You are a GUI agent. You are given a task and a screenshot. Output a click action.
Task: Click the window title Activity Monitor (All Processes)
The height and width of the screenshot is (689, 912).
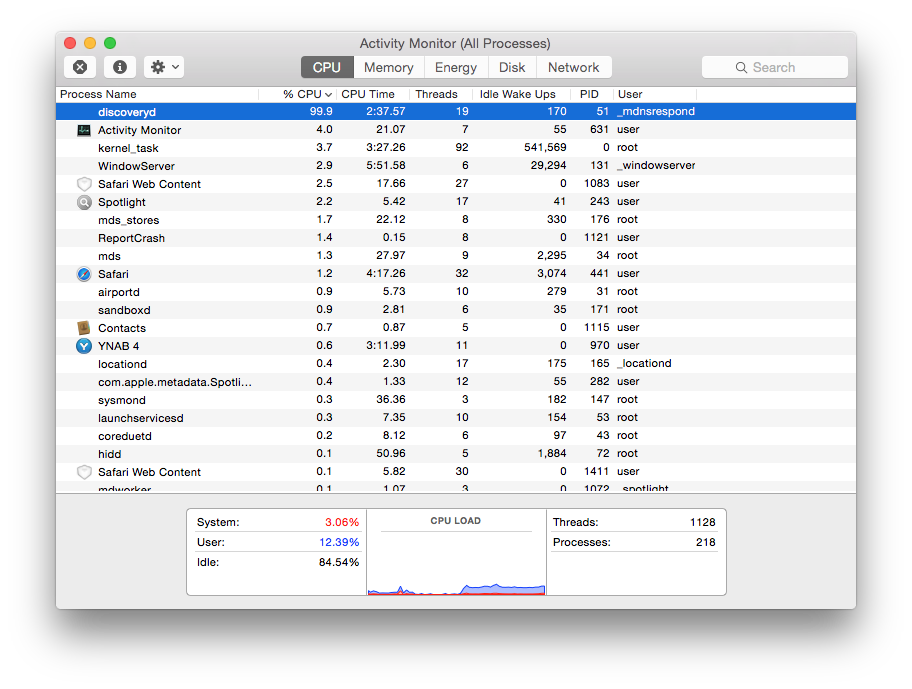pos(455,44)
